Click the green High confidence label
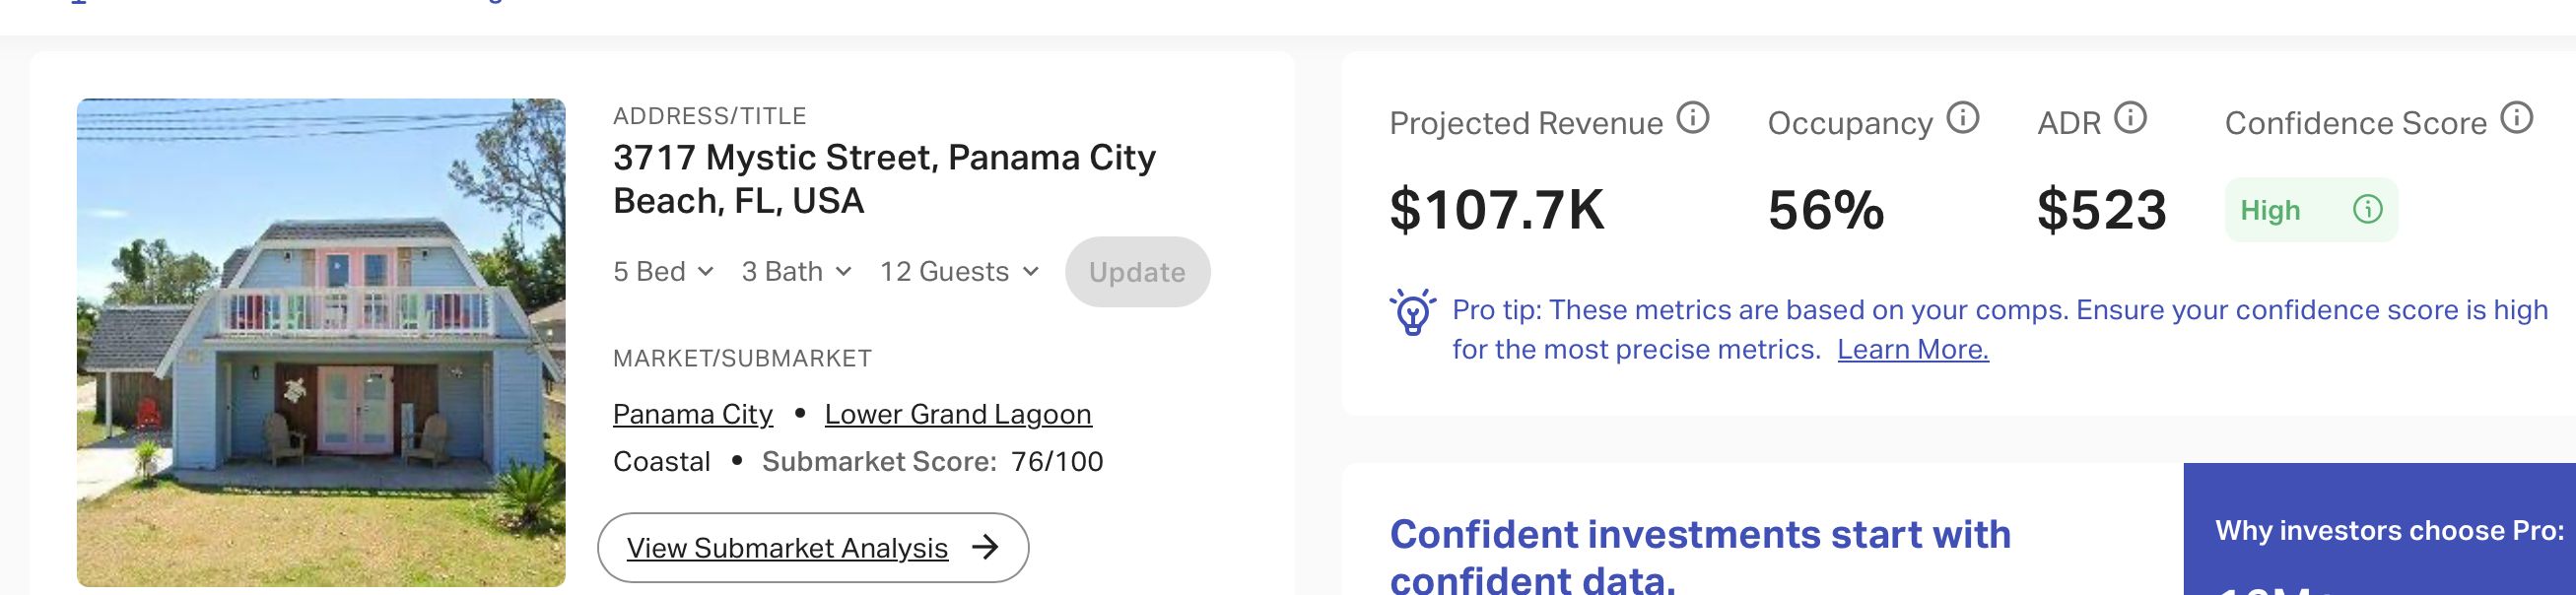 2270,210
